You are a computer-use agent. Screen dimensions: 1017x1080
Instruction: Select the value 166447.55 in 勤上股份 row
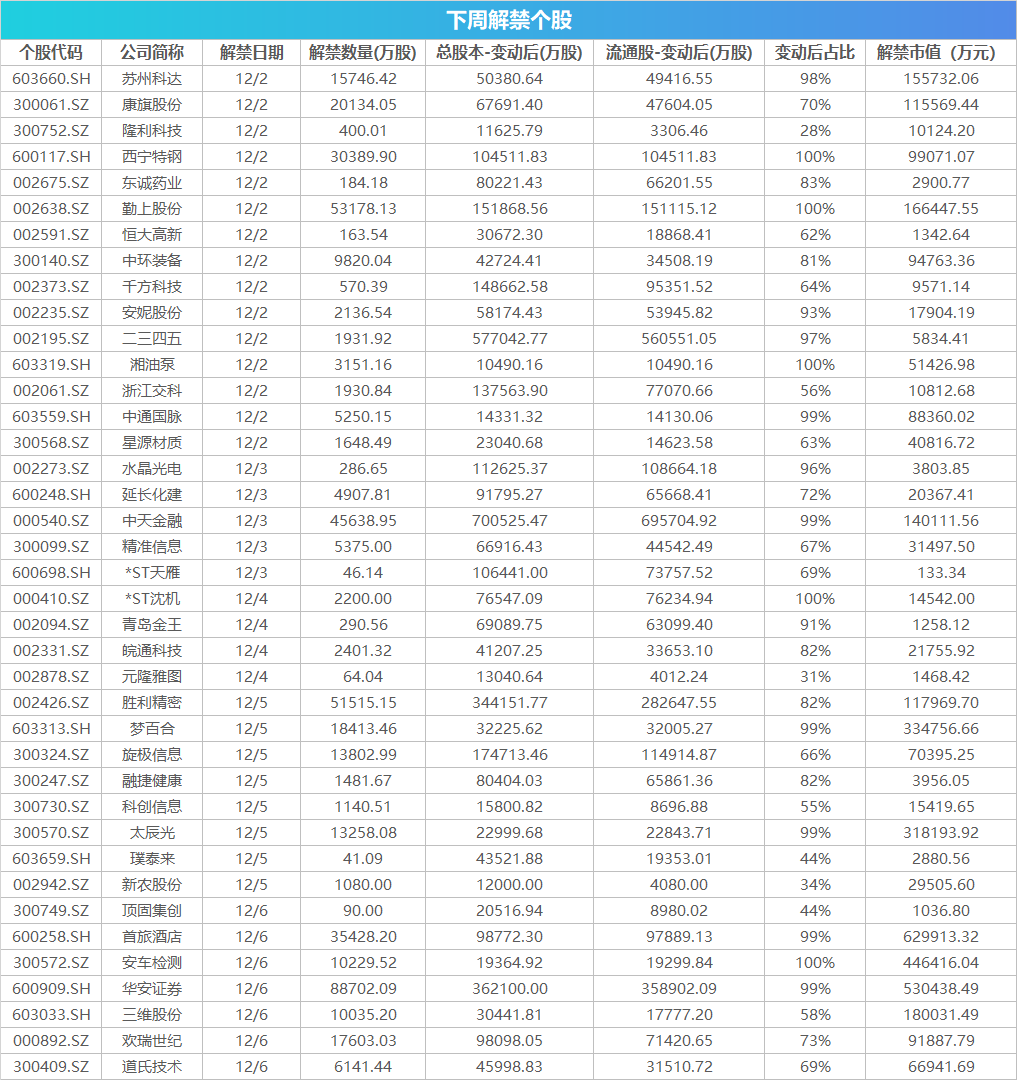point(941,209)
